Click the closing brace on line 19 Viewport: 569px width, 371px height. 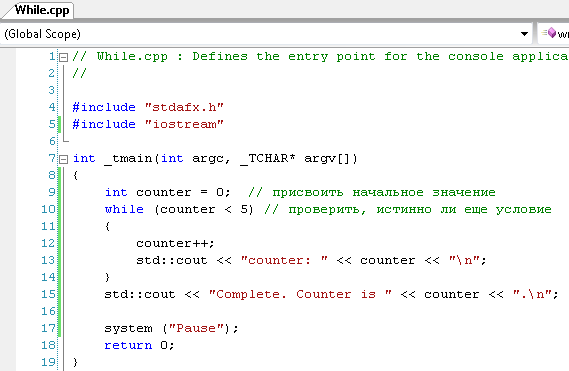pos(75,362)
